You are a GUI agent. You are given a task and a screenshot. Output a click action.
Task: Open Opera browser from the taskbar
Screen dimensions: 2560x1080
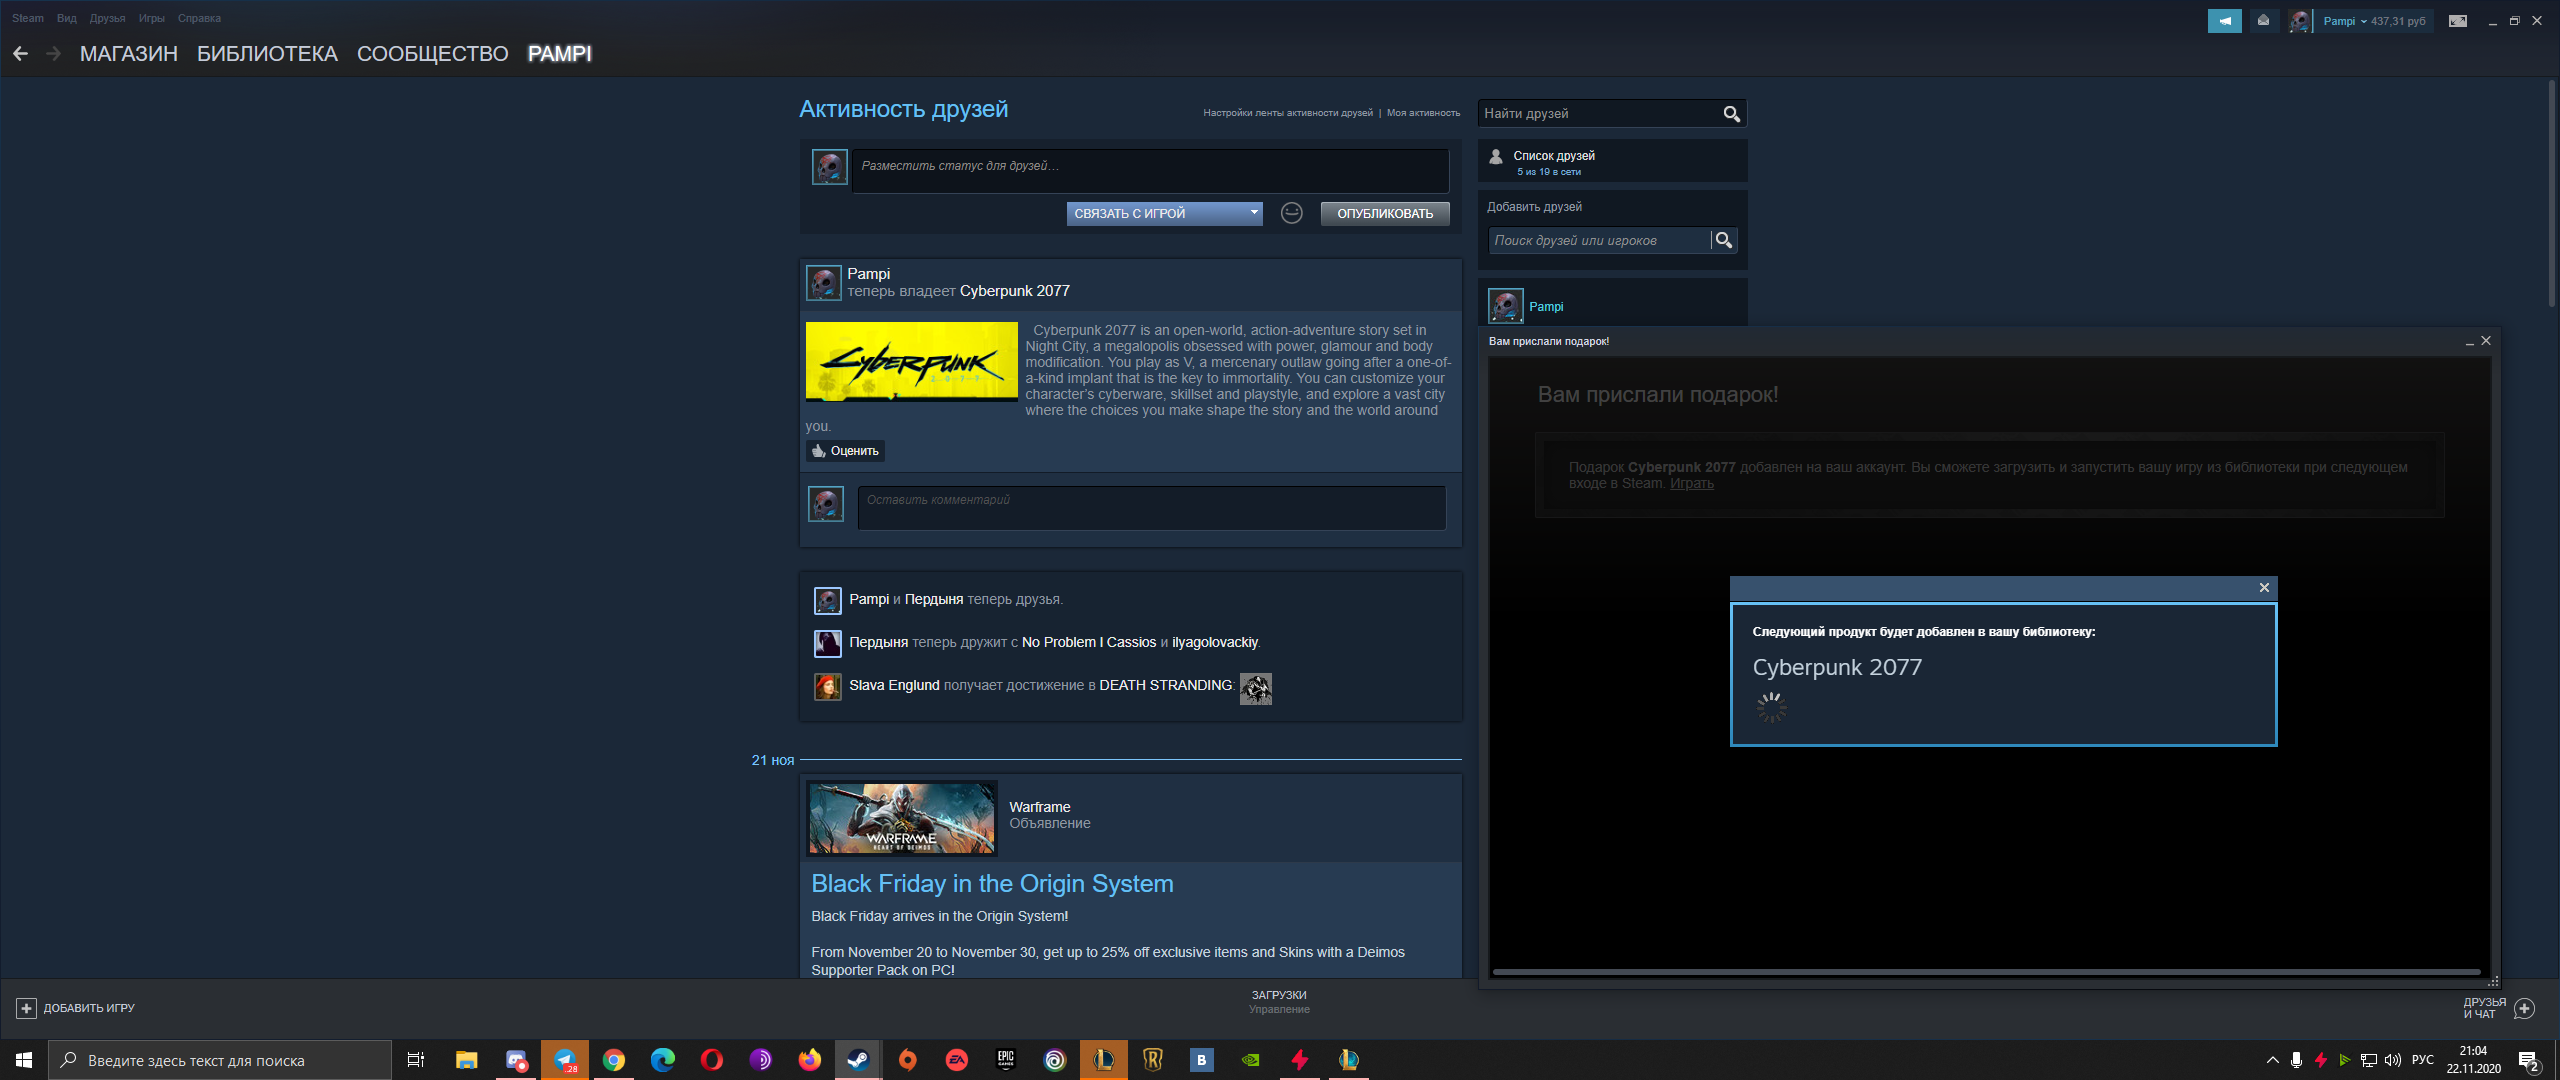(712, 1060)
